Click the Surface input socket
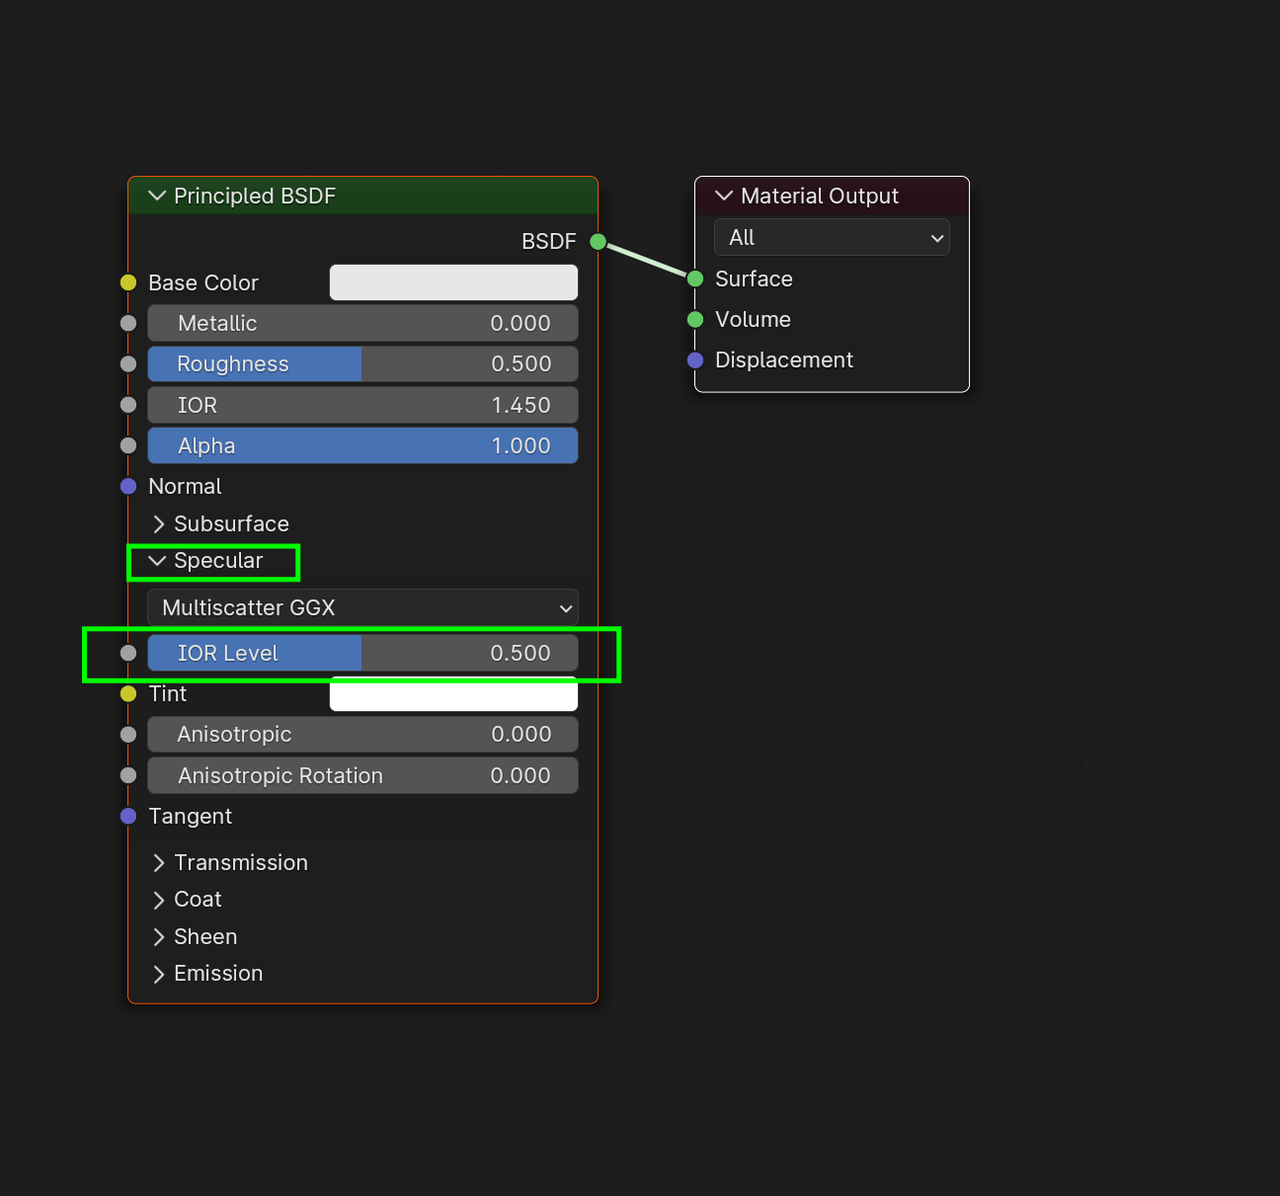 [695, 279]
